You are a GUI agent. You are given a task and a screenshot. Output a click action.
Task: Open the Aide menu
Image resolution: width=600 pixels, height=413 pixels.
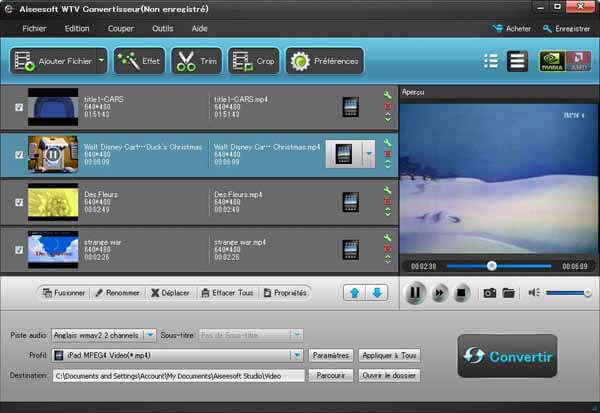pyautogui.click(x=199, y=29)
